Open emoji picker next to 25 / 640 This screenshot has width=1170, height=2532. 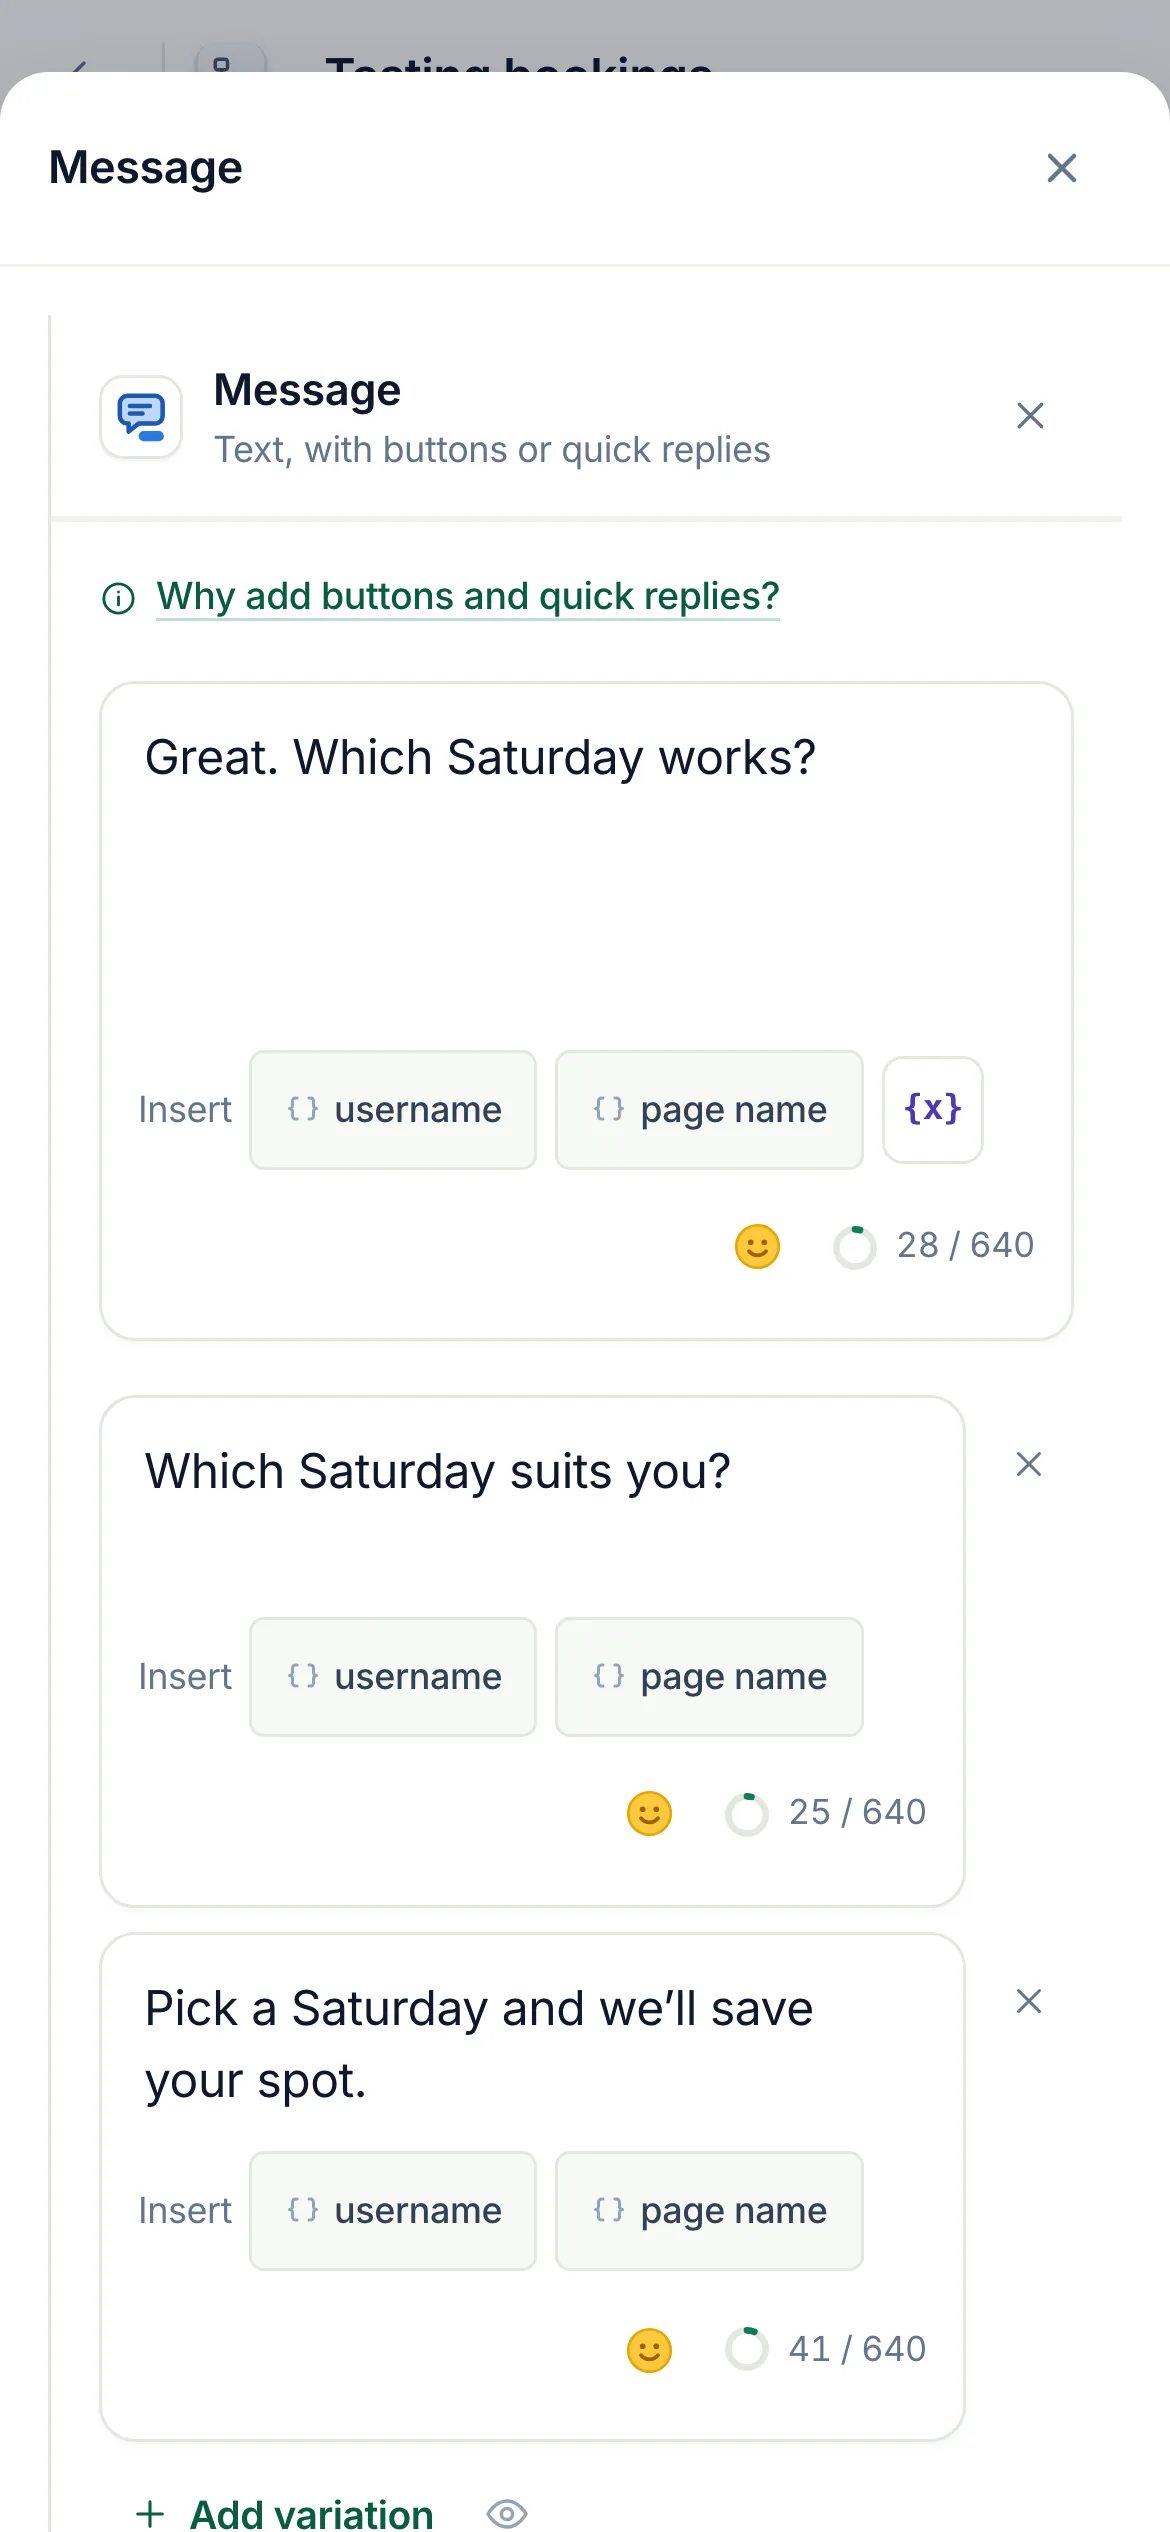coord(649,1813)
